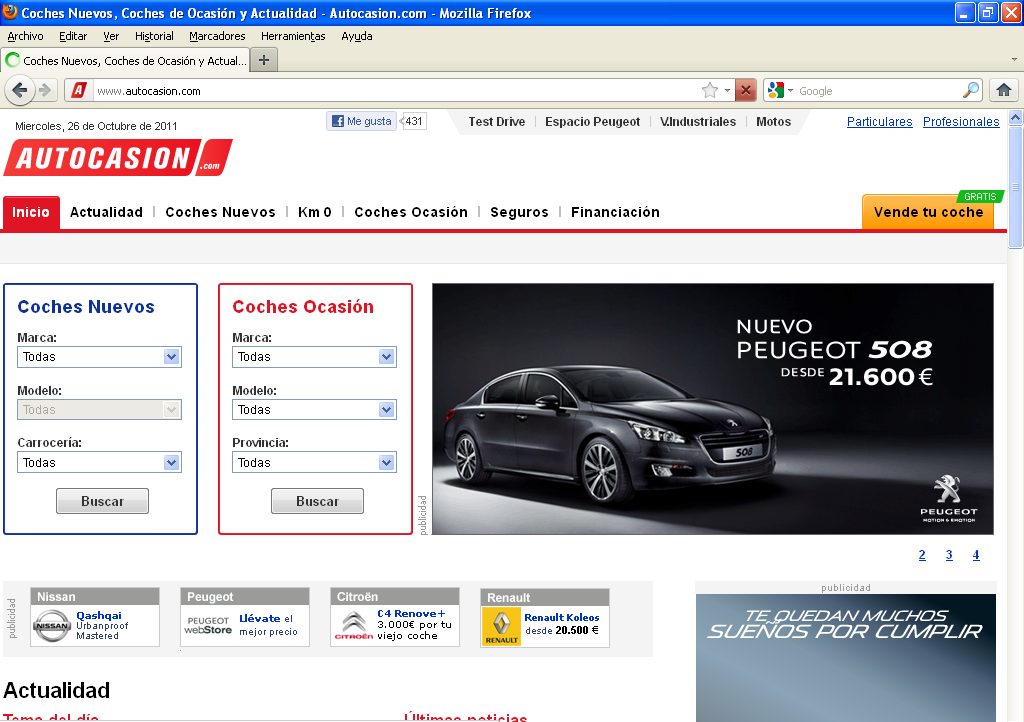Open the Espacio Peugeot link
This screenshot has height=722, width=1024.
[x=592, y=121]
